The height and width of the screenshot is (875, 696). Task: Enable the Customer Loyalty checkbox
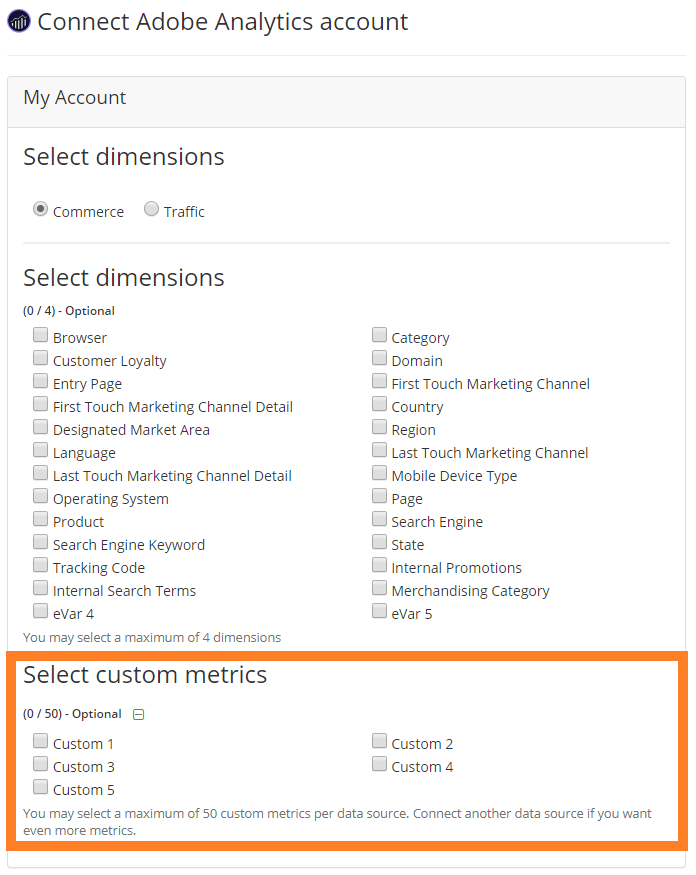click(x=40, y=359)
